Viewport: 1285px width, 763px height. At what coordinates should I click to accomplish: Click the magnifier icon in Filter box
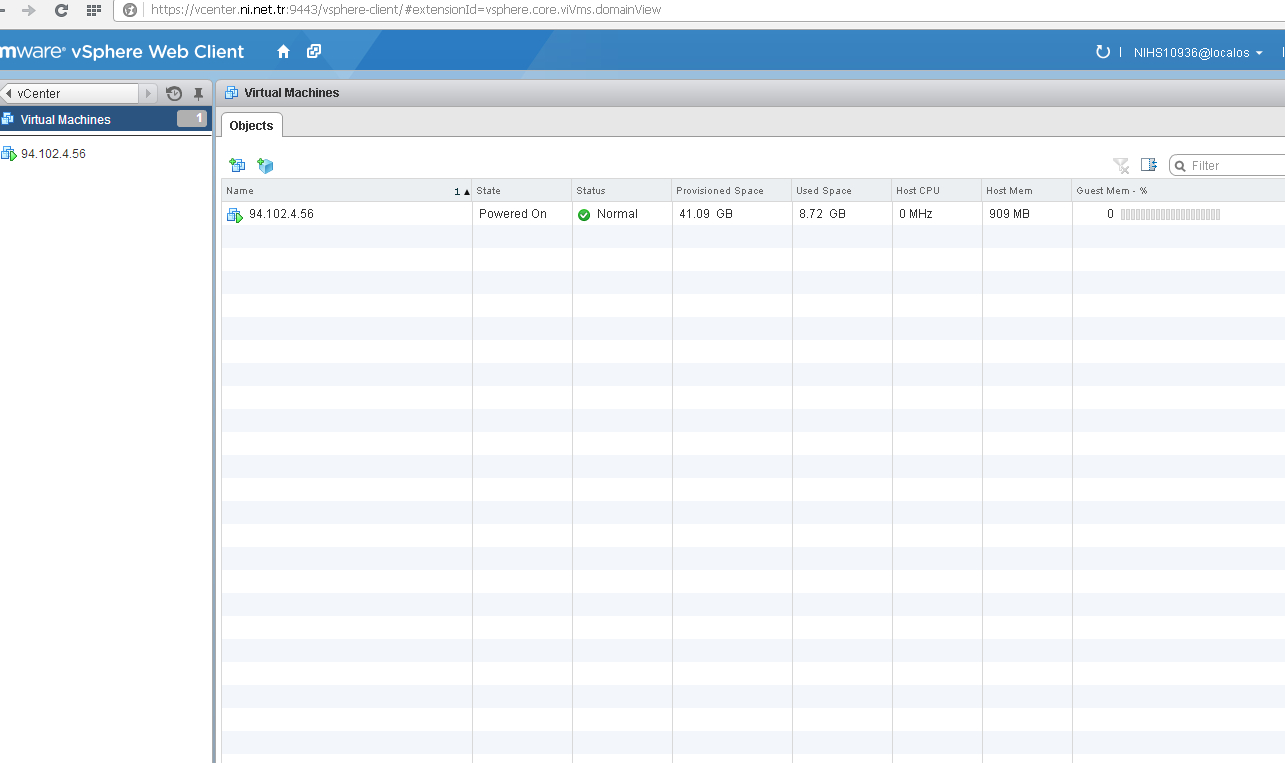pos(1180,166)
